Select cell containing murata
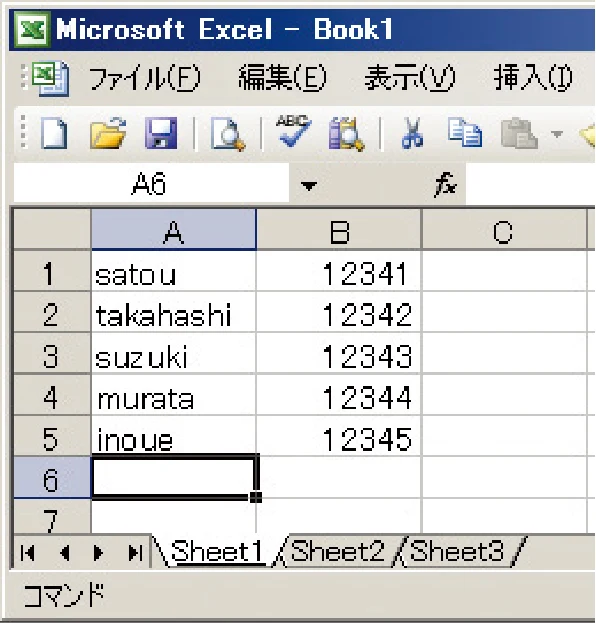This screenshot has height=623, width=596. tap(174, 395)
